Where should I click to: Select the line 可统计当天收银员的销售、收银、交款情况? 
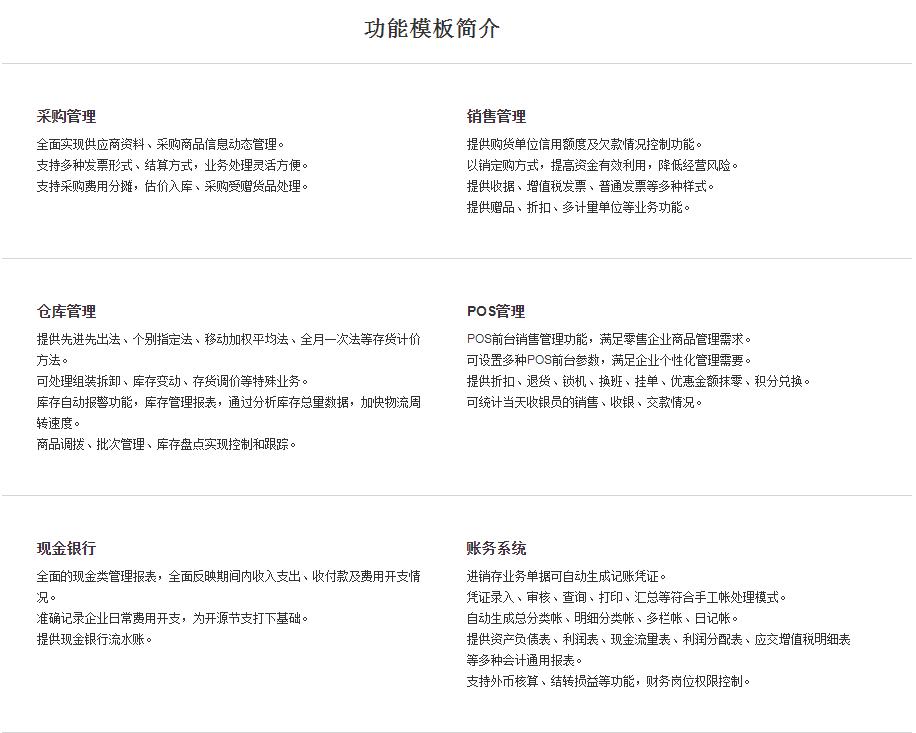(x=584, y=402)
